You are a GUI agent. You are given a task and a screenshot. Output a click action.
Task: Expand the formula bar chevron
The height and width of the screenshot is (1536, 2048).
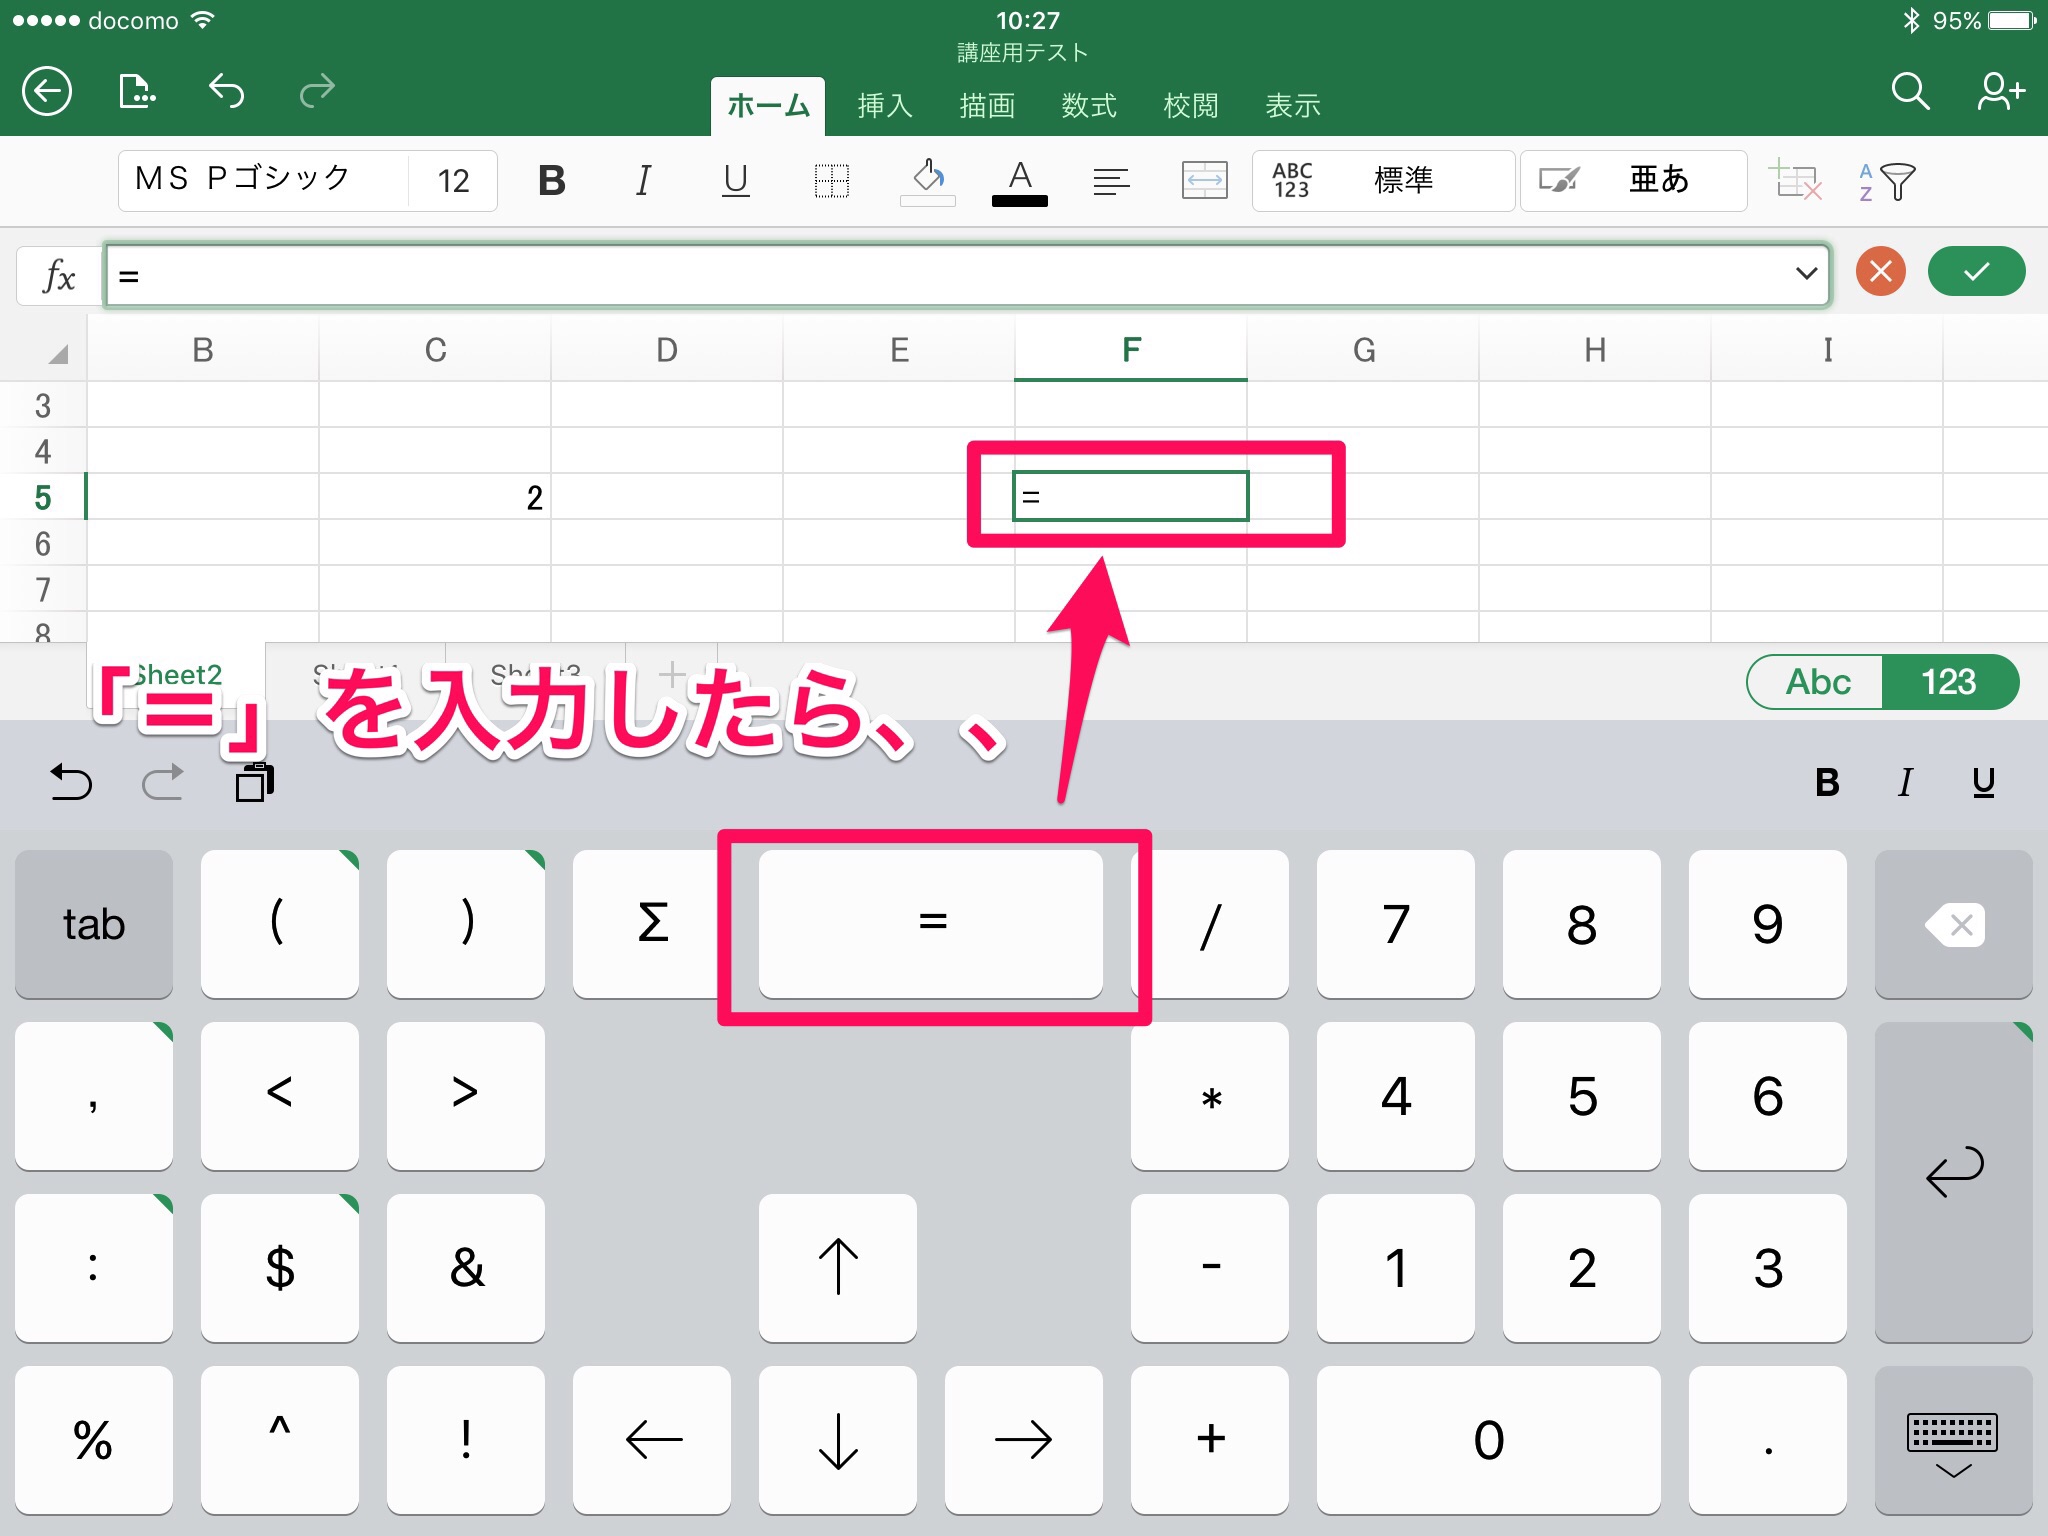(x=1805, y=273)
